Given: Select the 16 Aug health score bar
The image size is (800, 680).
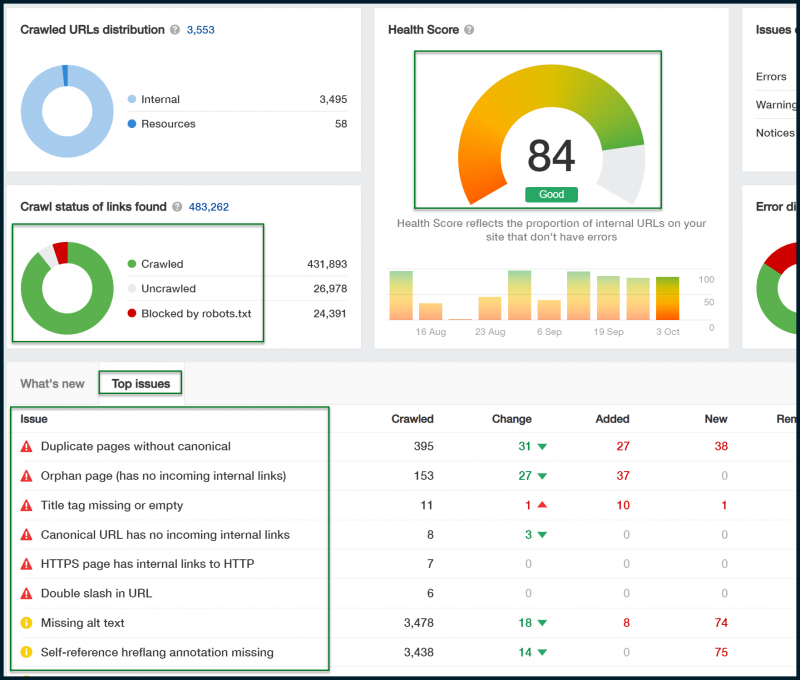Looking at the screenshot, I should click(430, 312).
